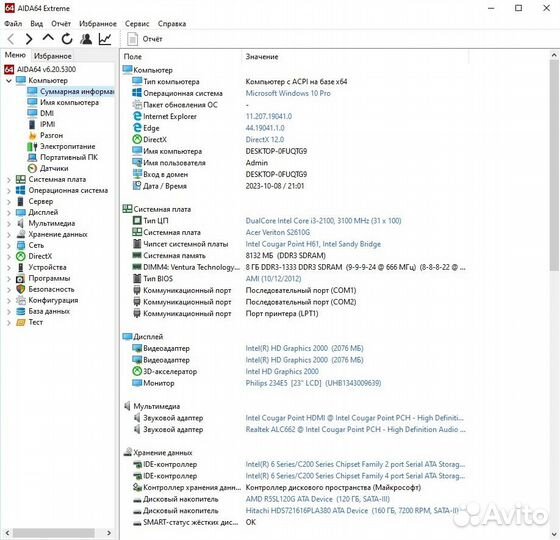Click the graph chart toolbar icon

click(x=105, y=39)
